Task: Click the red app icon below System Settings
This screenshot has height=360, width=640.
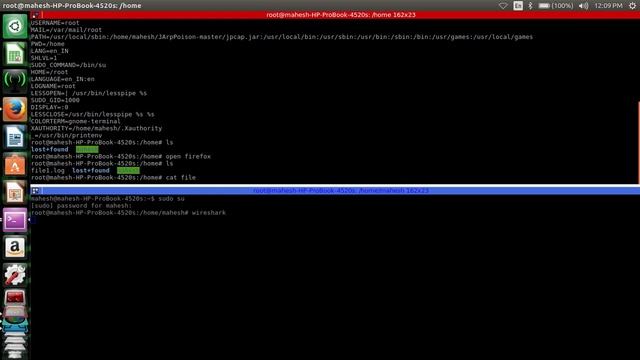Action: pyautogui.click(x=15, y=299)
